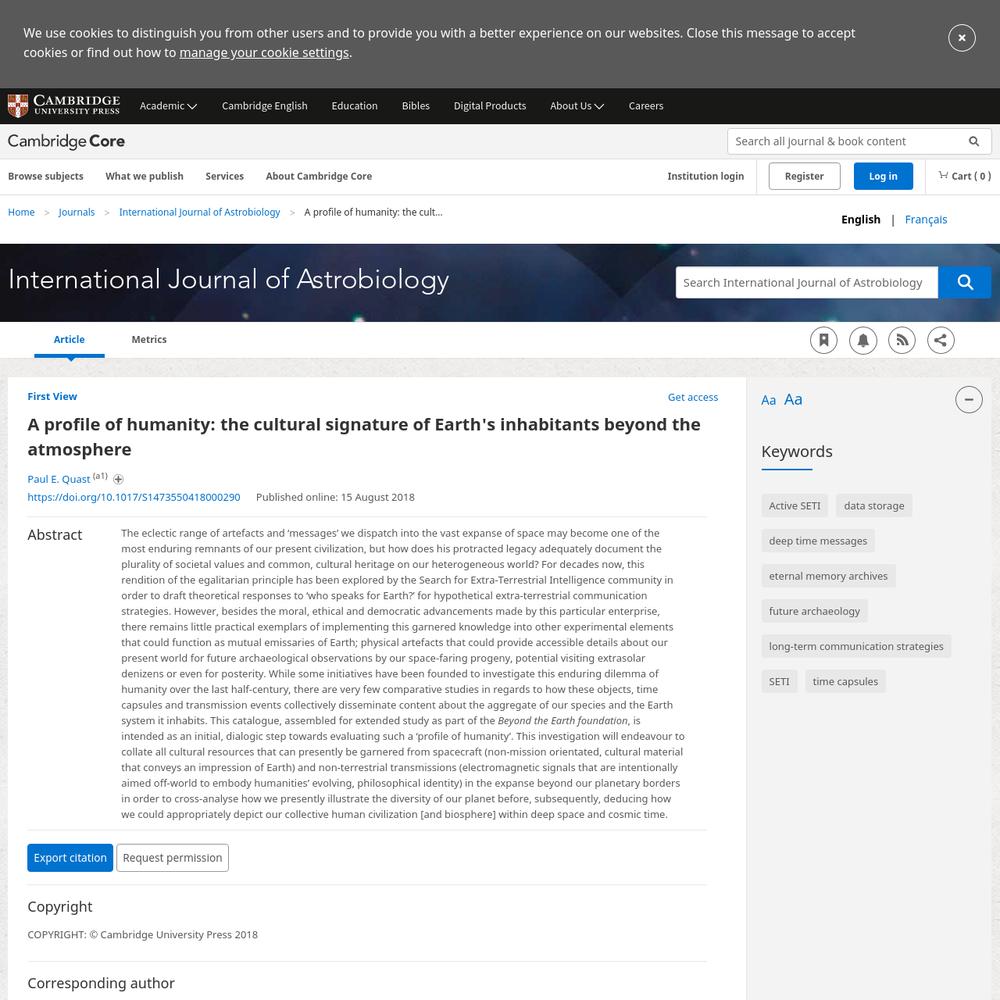
Task: Select the time capsules keyword
Action: point(845,681)
